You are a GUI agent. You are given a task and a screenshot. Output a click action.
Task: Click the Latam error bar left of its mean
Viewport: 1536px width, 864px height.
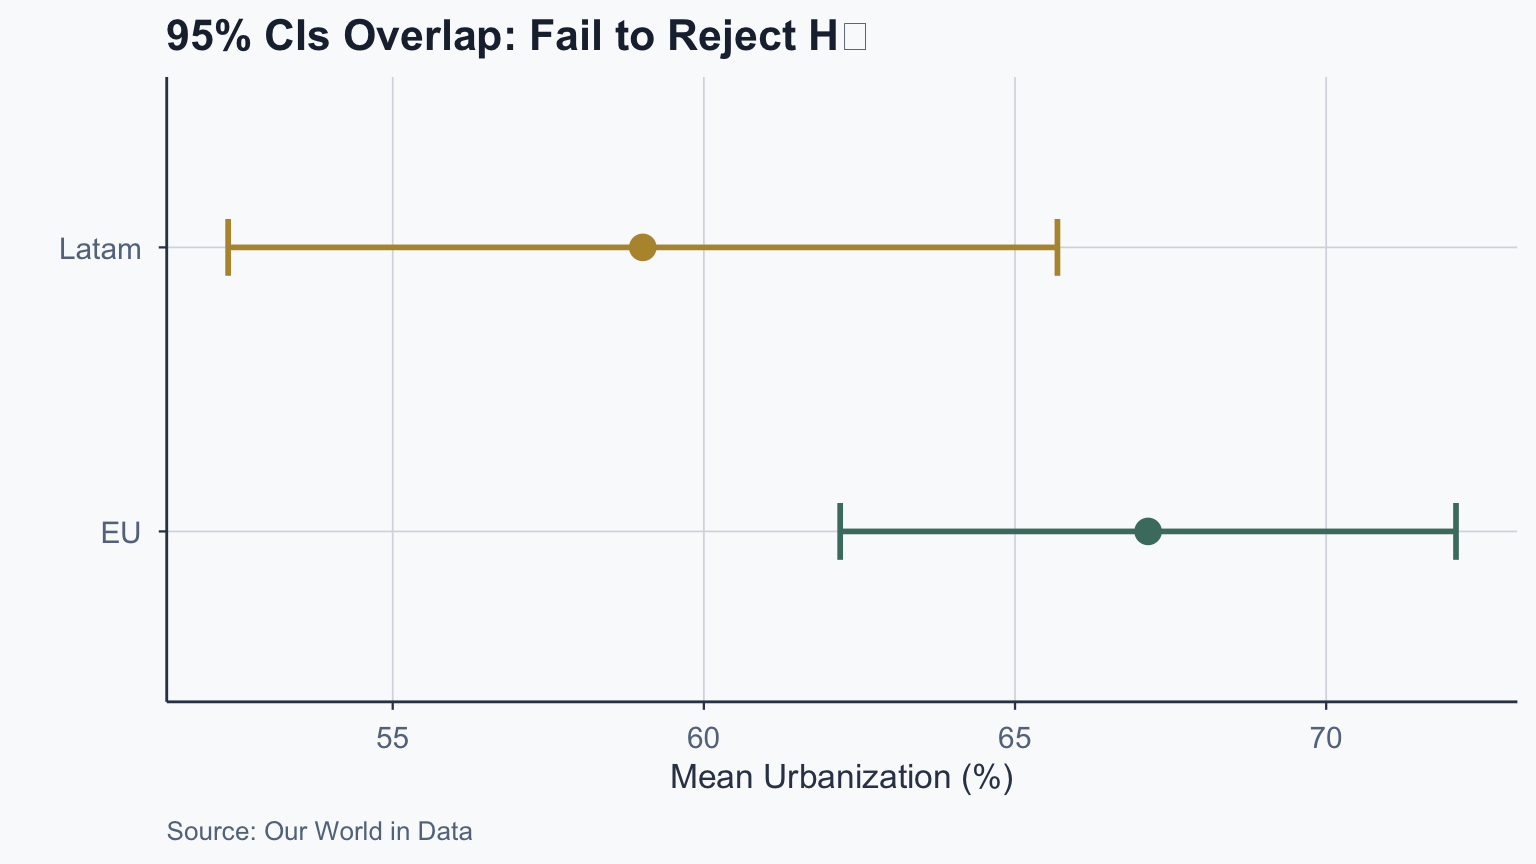pos(430,247)
